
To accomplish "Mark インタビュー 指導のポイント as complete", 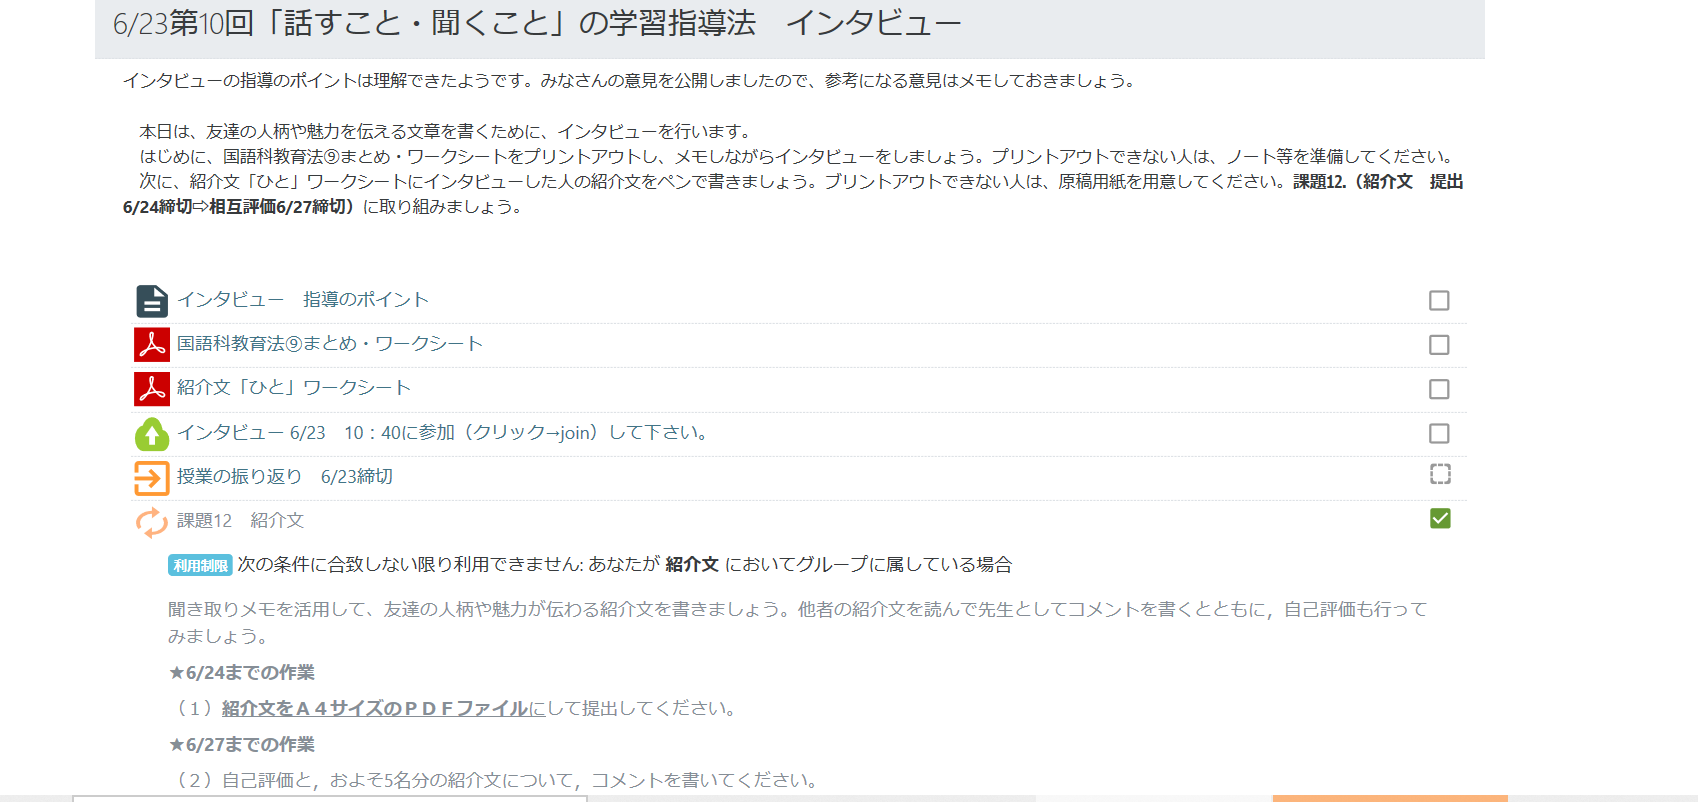I will [x=1439, y=300].
